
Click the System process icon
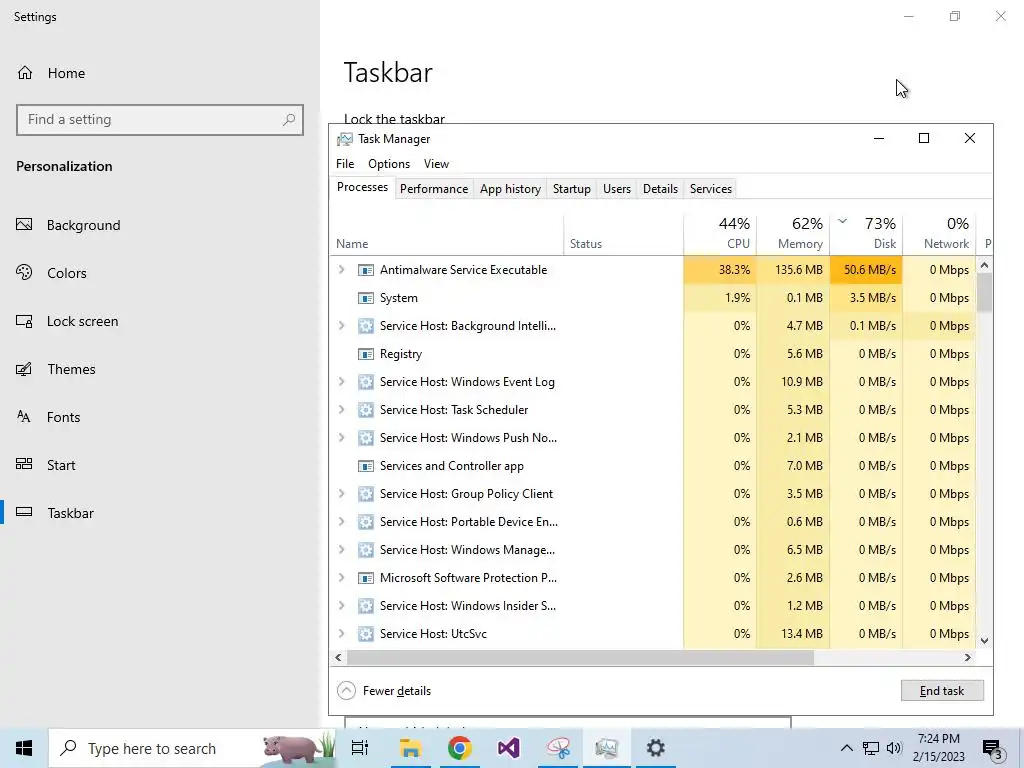[366, 298]
